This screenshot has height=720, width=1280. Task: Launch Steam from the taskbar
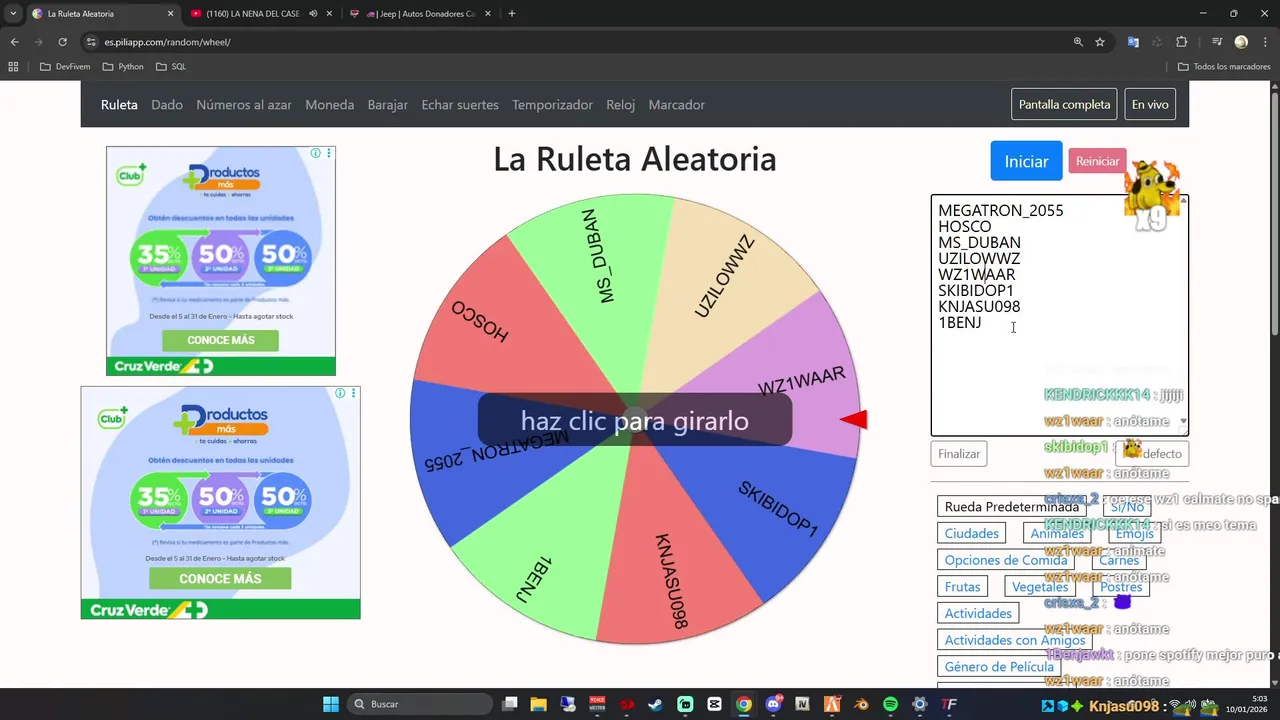pyautogui.click(x=656, y=704)
